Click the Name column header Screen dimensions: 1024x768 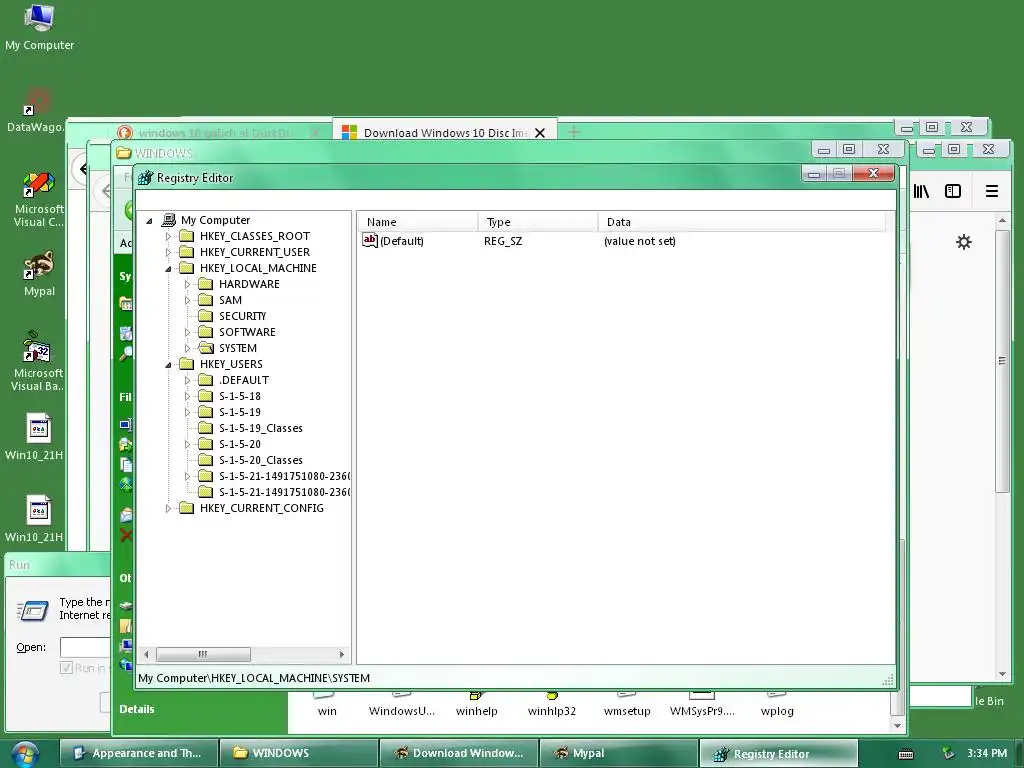417,222
